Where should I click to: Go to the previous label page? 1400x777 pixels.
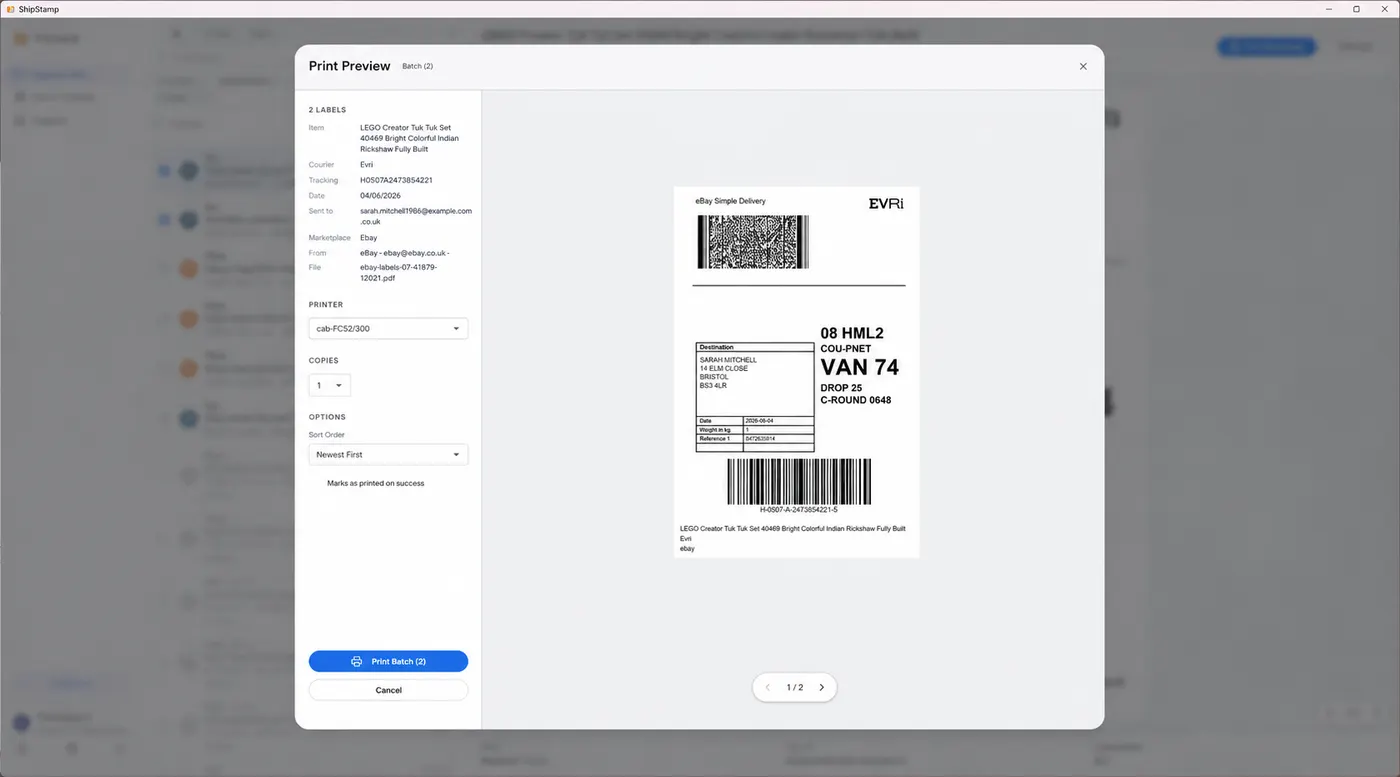point(767,687)
